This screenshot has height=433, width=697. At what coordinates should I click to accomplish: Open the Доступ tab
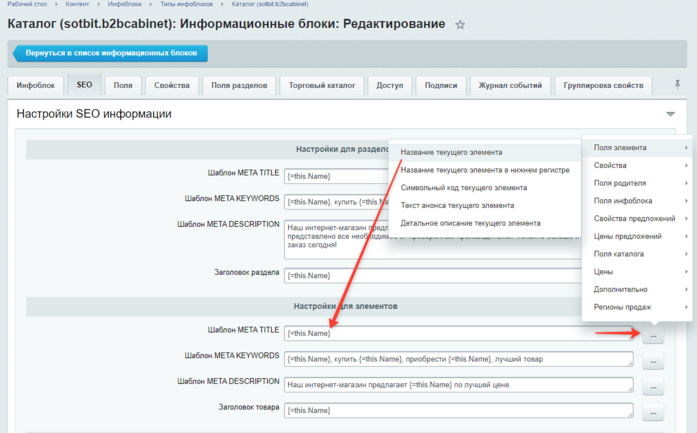[x=390, y=85]
